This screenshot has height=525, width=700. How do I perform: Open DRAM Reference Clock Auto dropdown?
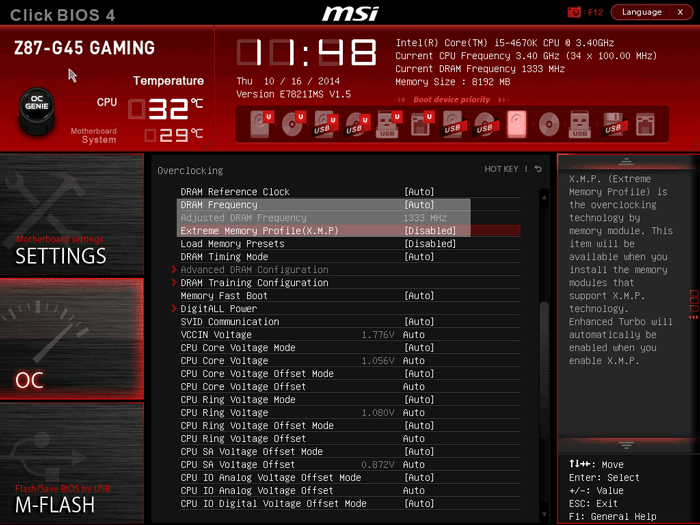[x=419, y=192]
